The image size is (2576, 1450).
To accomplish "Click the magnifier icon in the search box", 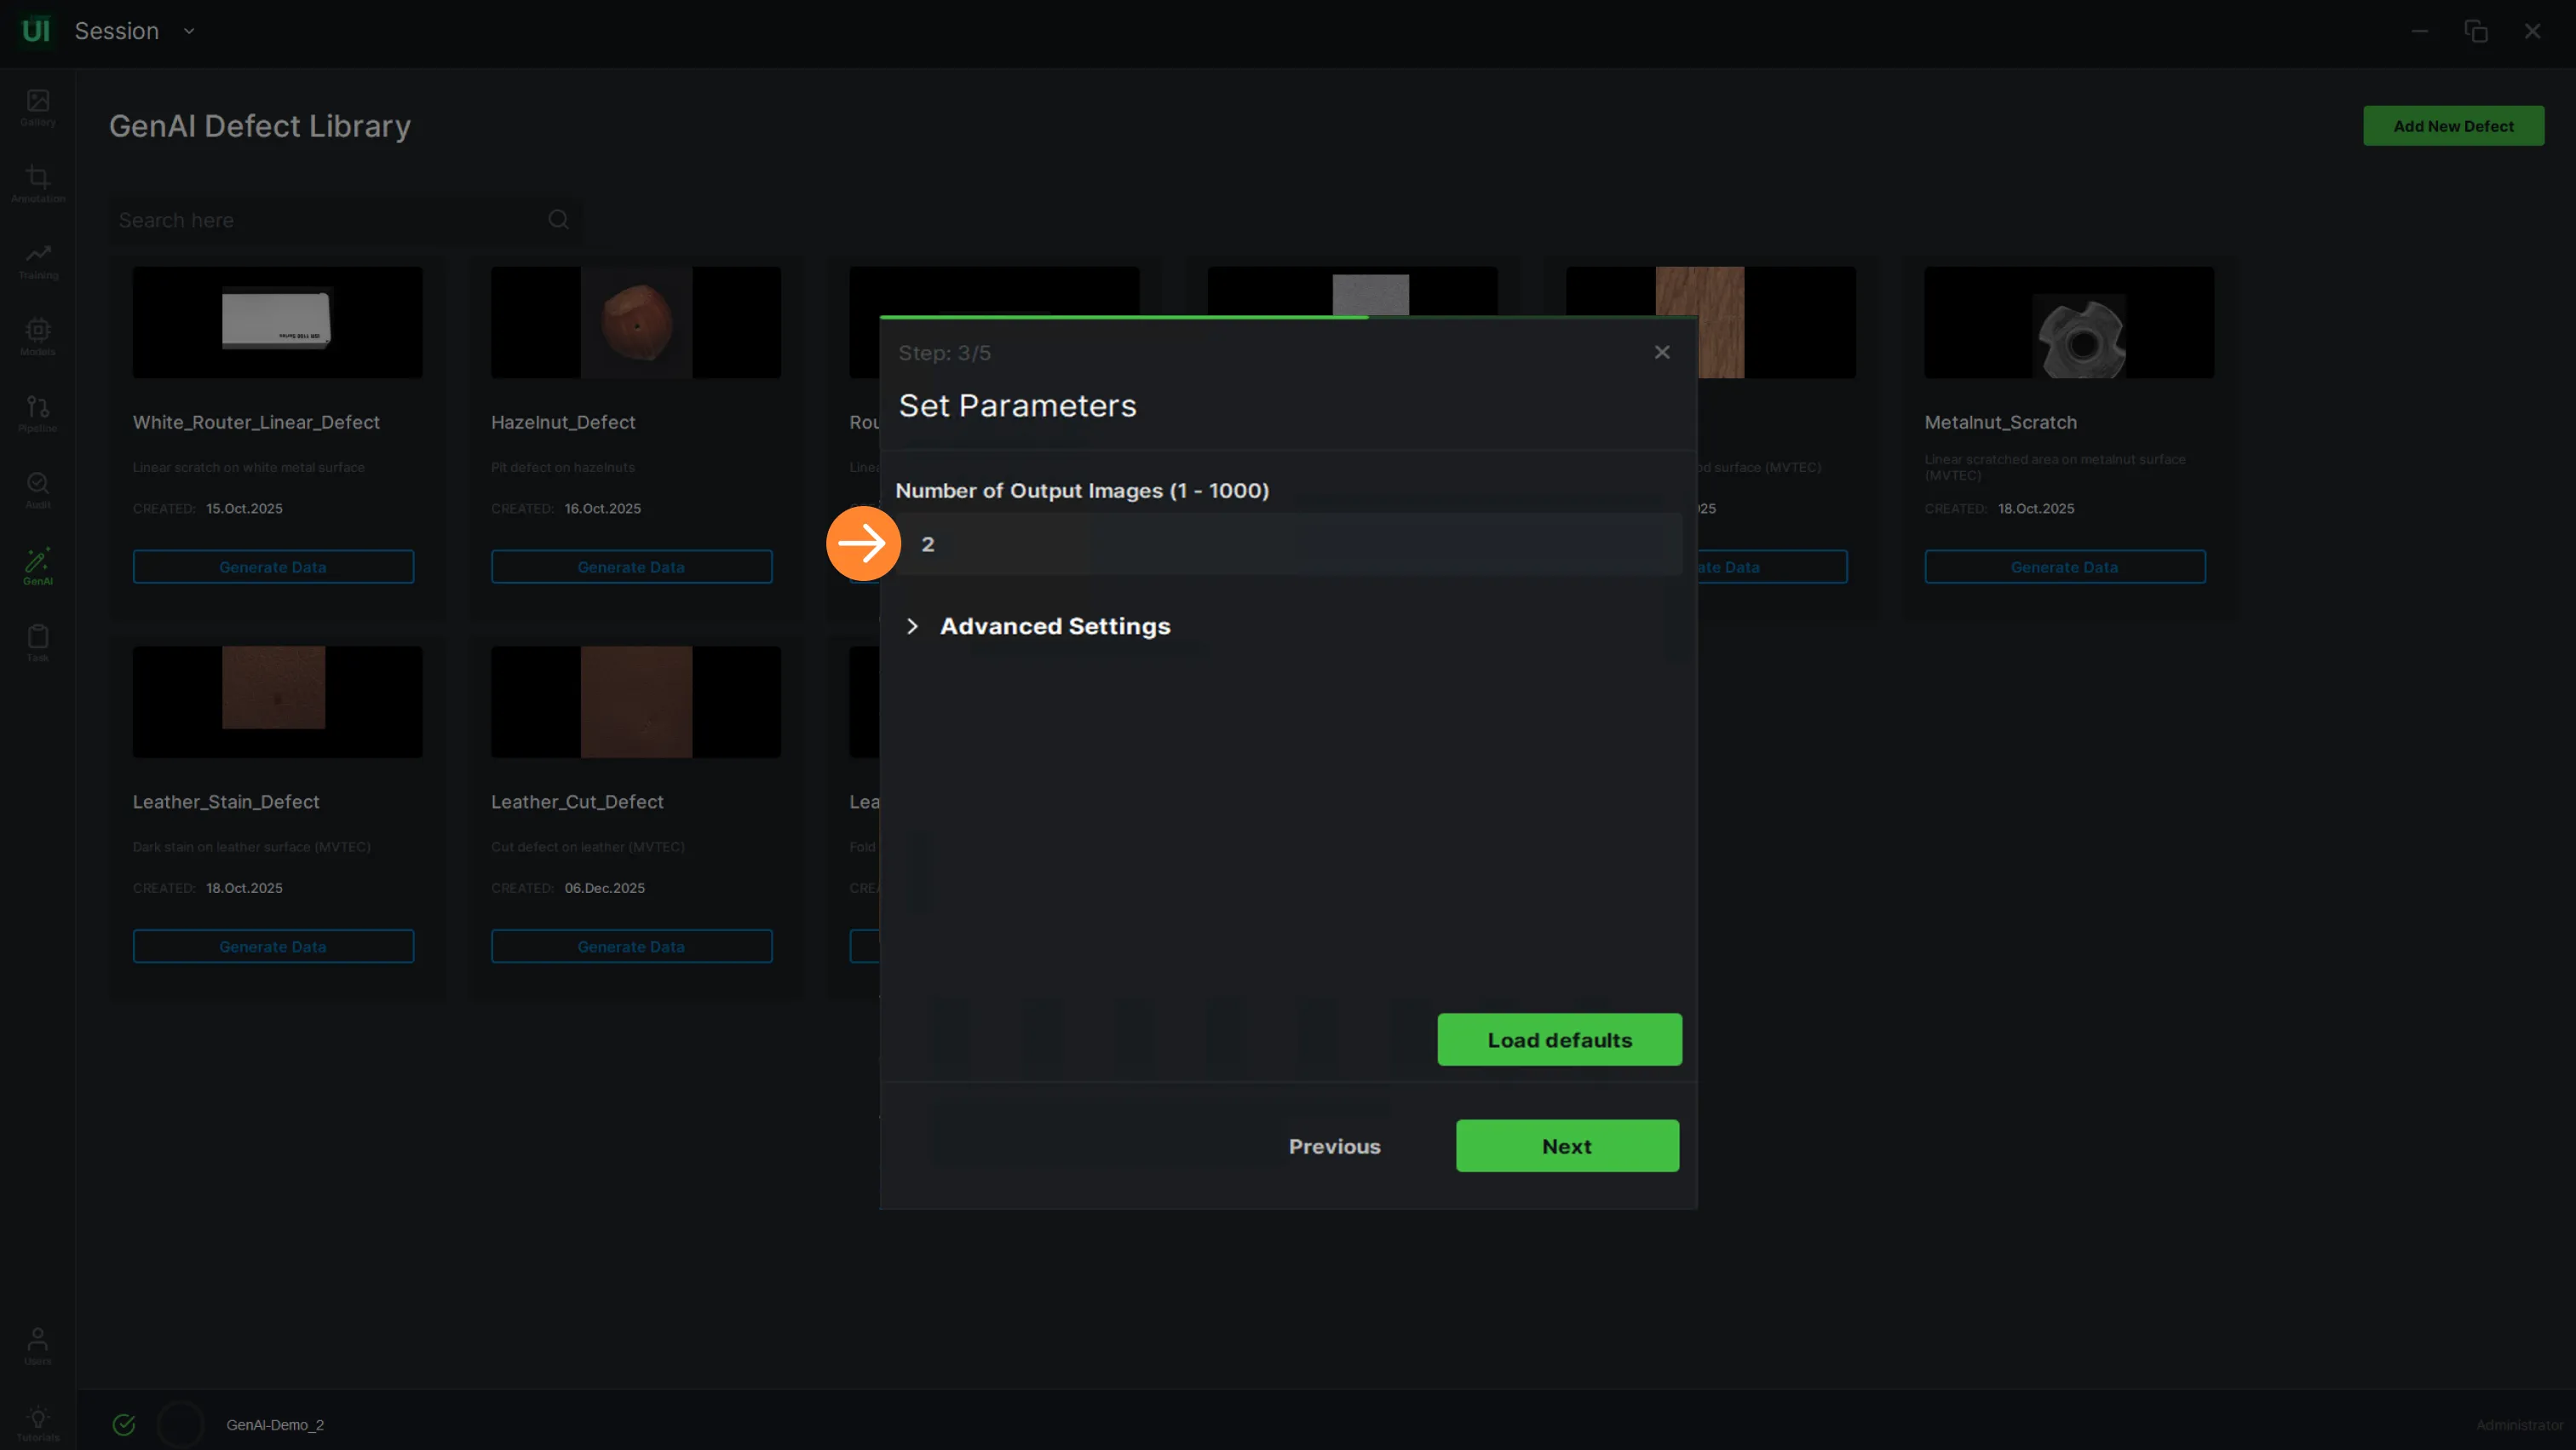I will coord(558,220).
